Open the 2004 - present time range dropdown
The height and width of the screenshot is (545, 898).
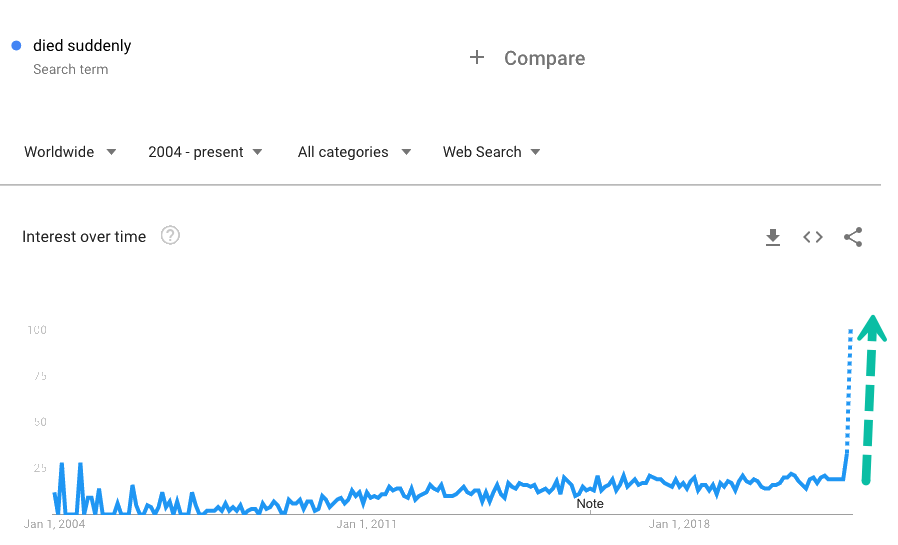(x=205, y=152)
